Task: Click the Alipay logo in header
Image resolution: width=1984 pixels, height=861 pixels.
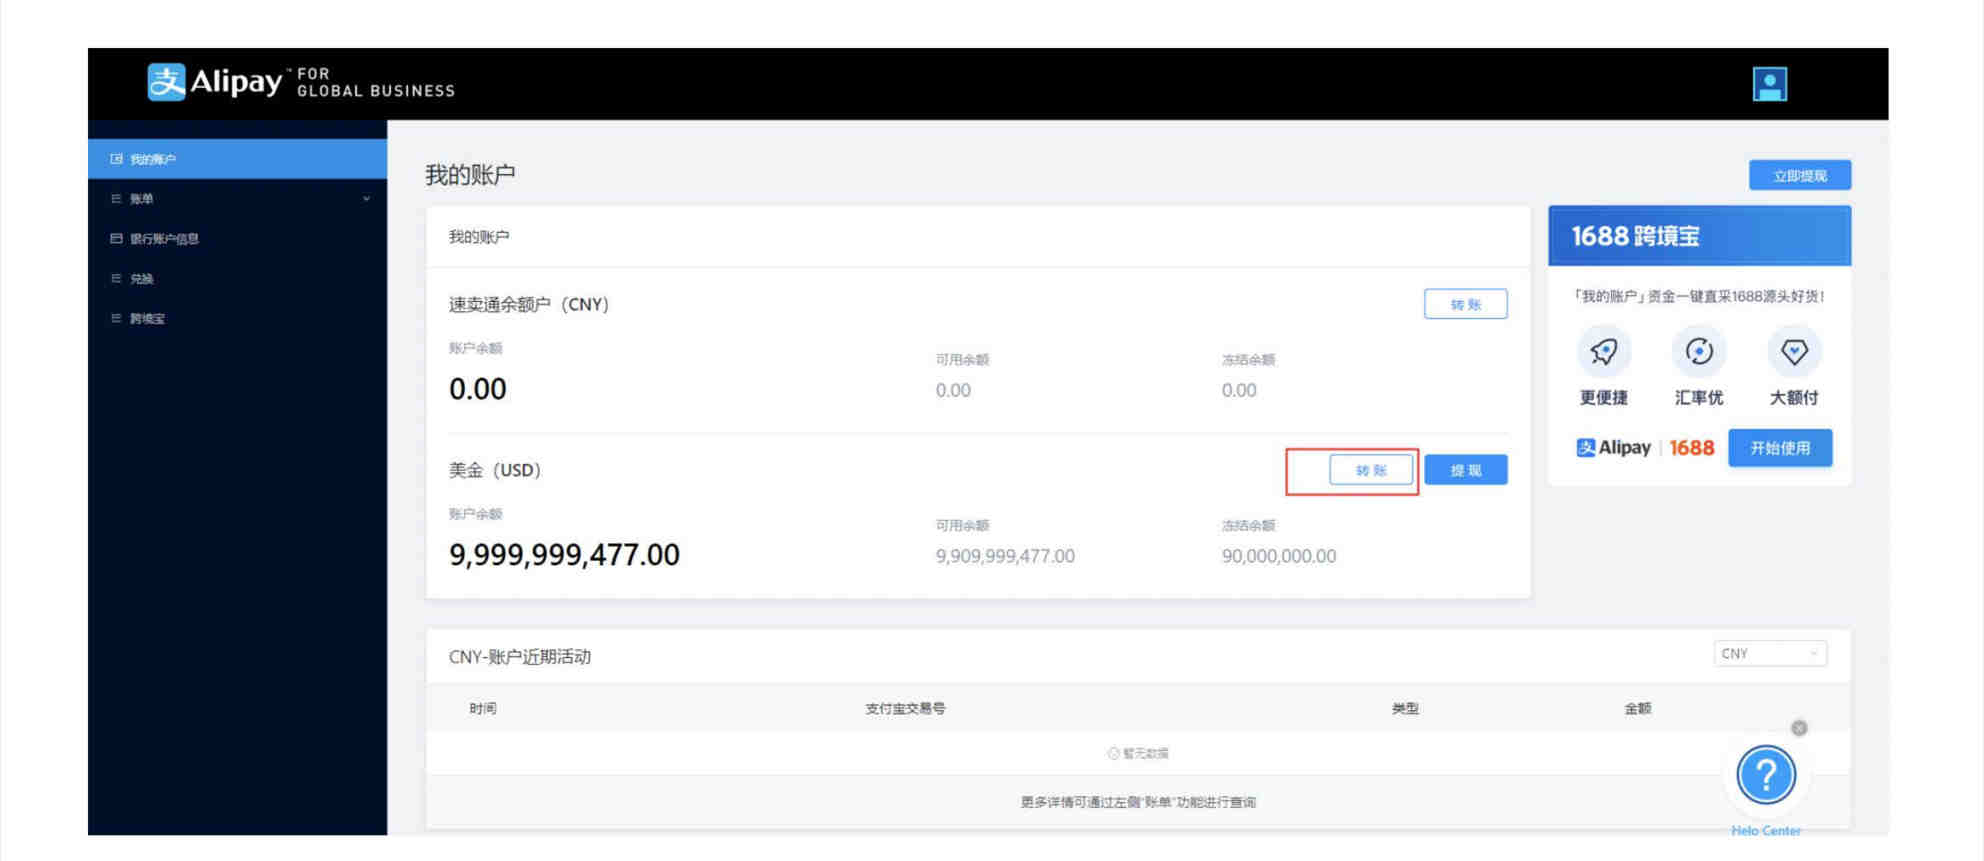Action: point(301,82)
